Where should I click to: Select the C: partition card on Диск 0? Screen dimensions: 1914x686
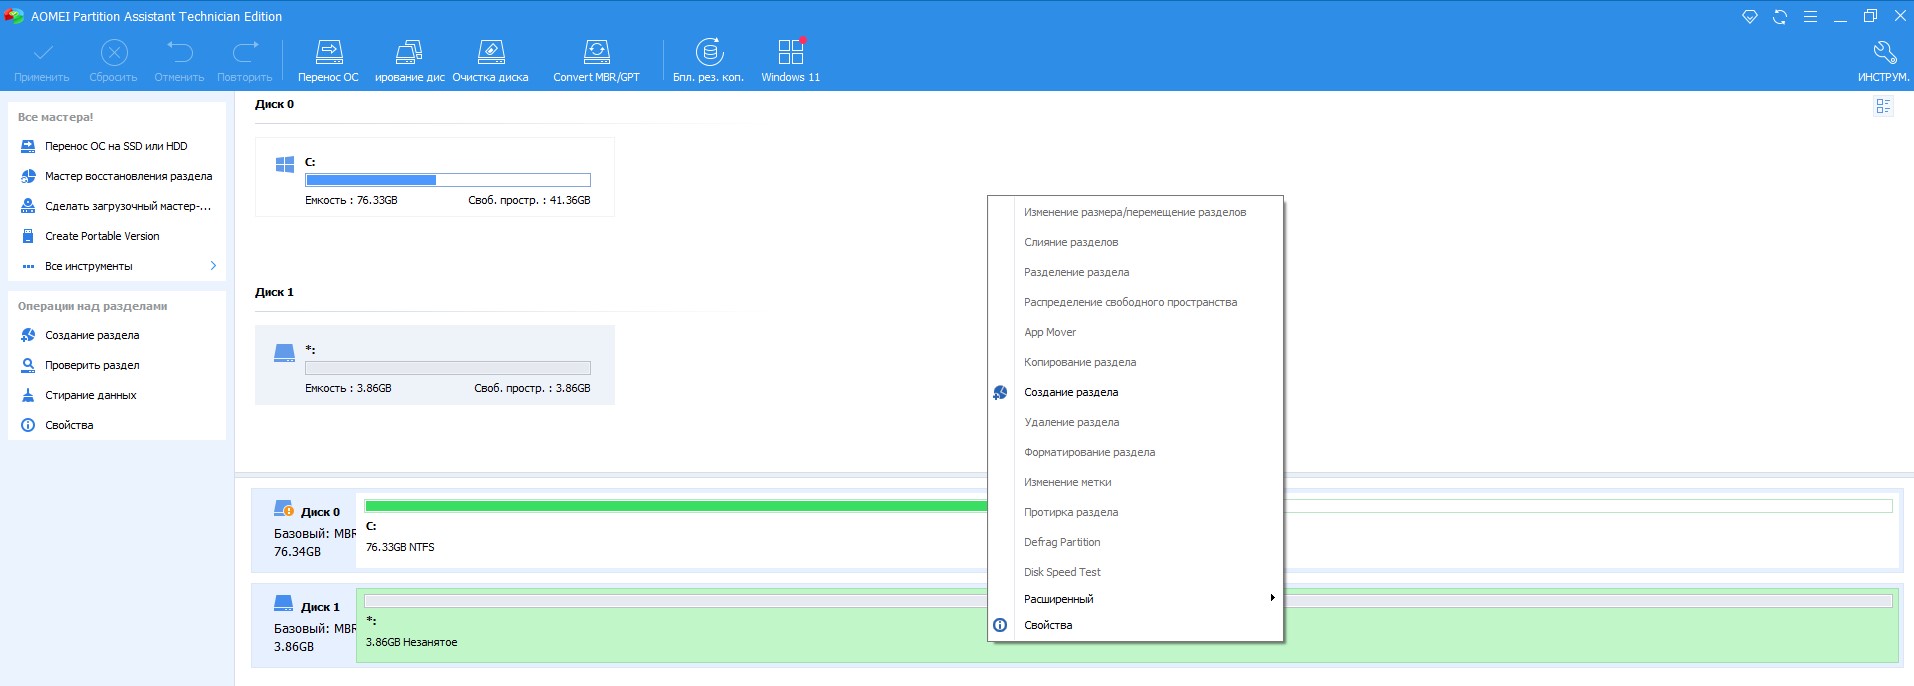click(x=435, y=177)
